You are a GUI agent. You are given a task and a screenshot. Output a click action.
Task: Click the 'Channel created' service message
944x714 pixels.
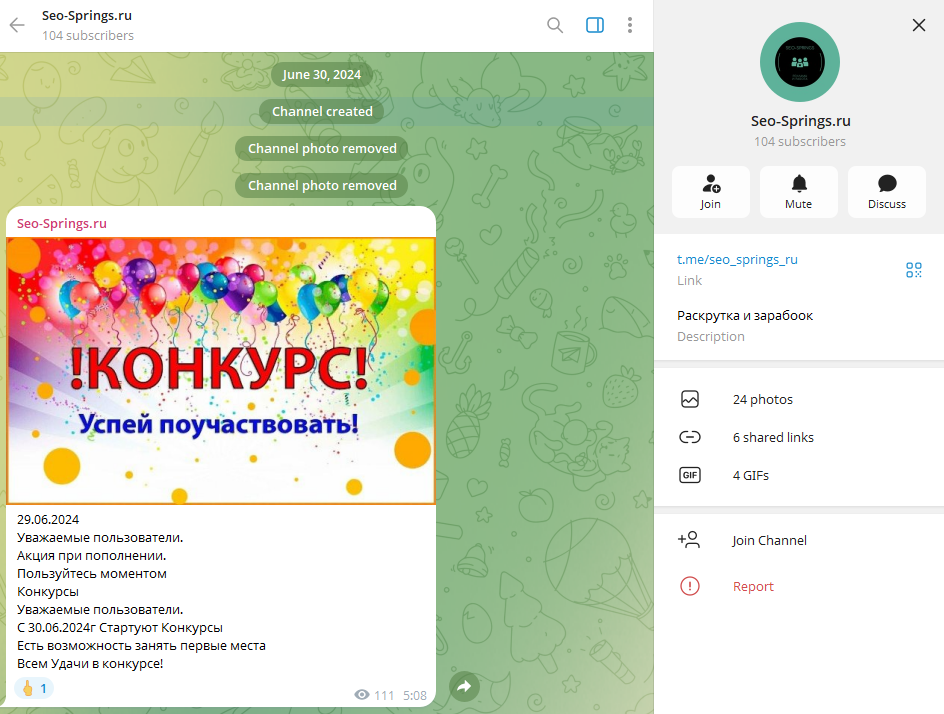coord(322,111)
